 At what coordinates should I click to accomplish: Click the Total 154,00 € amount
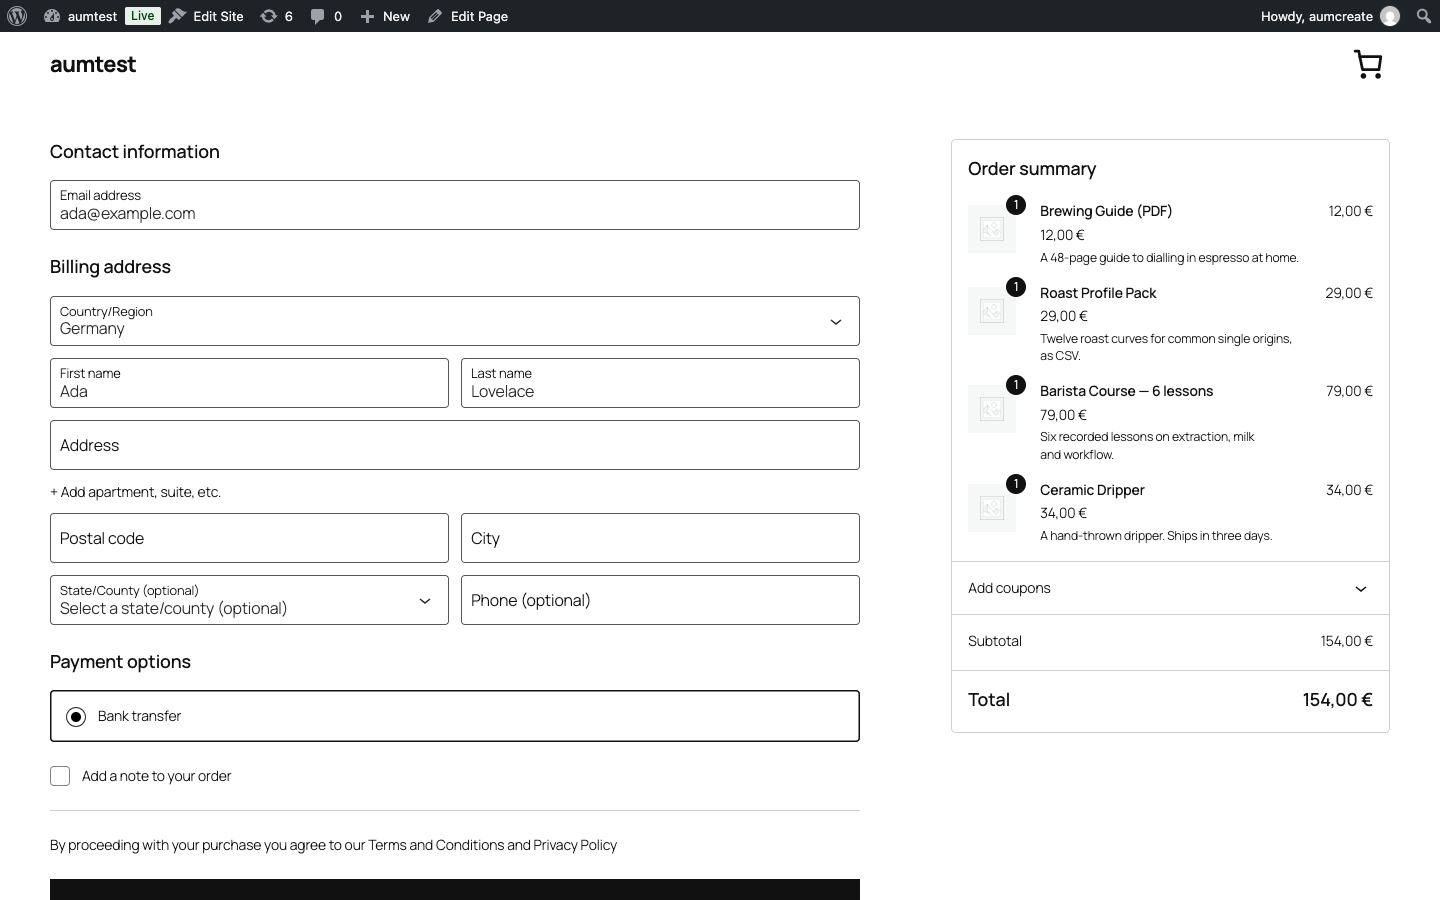(x=1337, y=700)
